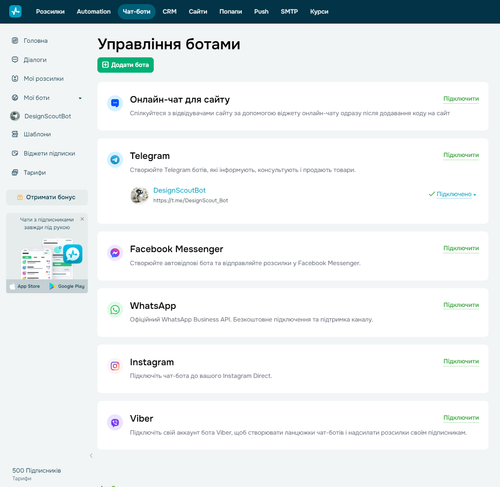Screen dimensions: 500x487
Task: Click the Instagram card heading
Action: click(152, 362)
